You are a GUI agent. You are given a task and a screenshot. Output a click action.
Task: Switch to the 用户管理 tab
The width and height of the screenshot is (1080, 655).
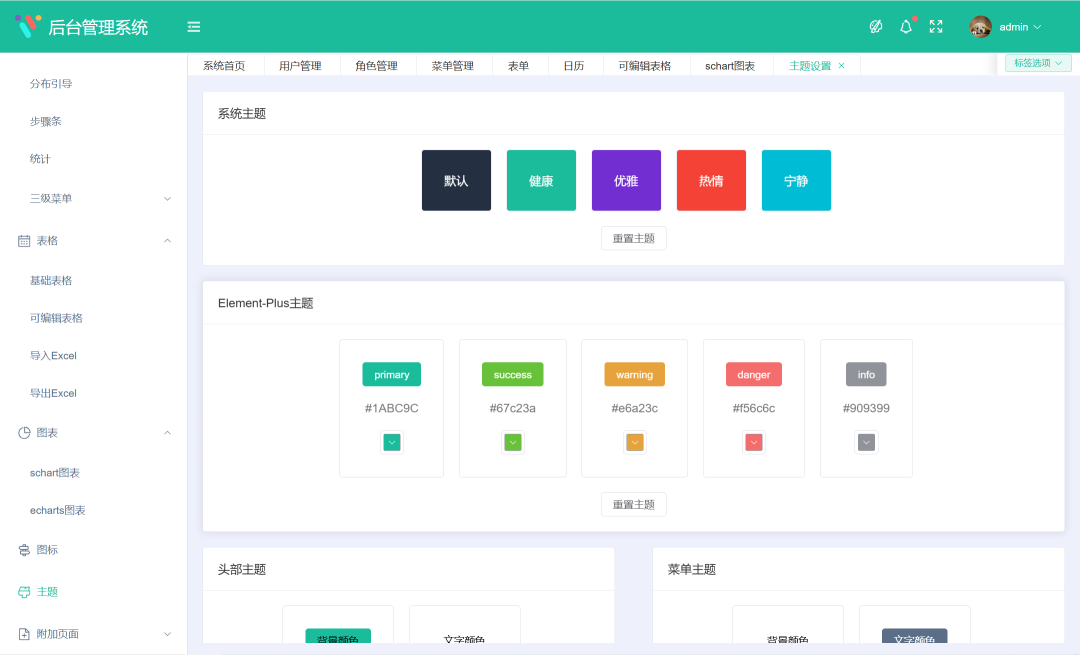click(300, 63)
